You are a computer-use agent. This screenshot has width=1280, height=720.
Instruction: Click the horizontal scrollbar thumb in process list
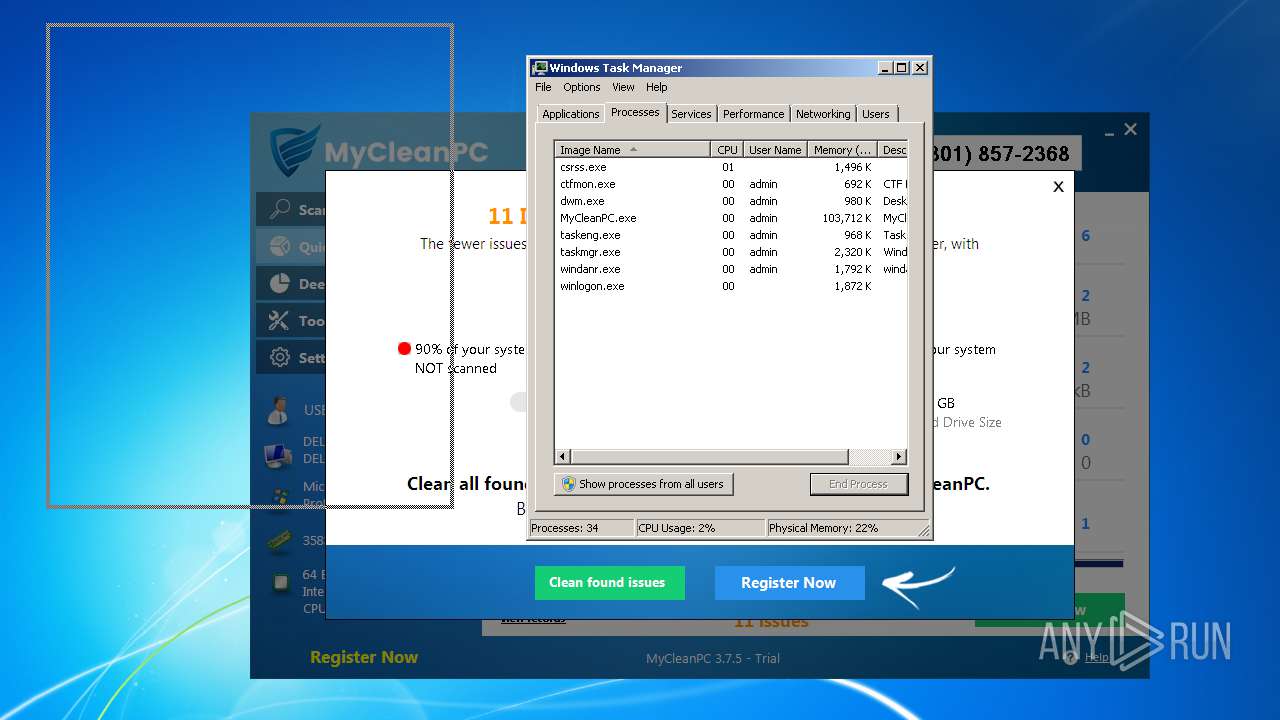pyautogui.click(x=710, y=457)
